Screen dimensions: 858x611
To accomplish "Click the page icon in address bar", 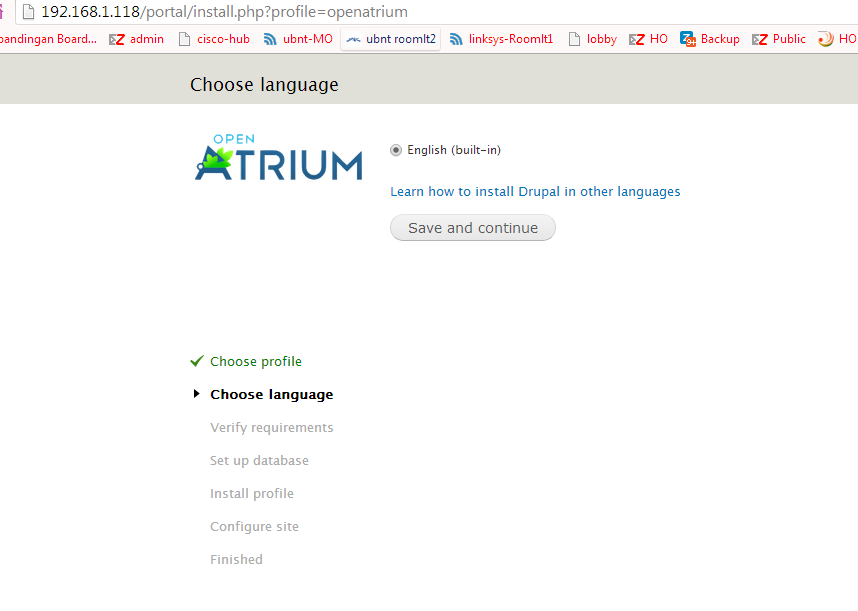I will [28, 11].
